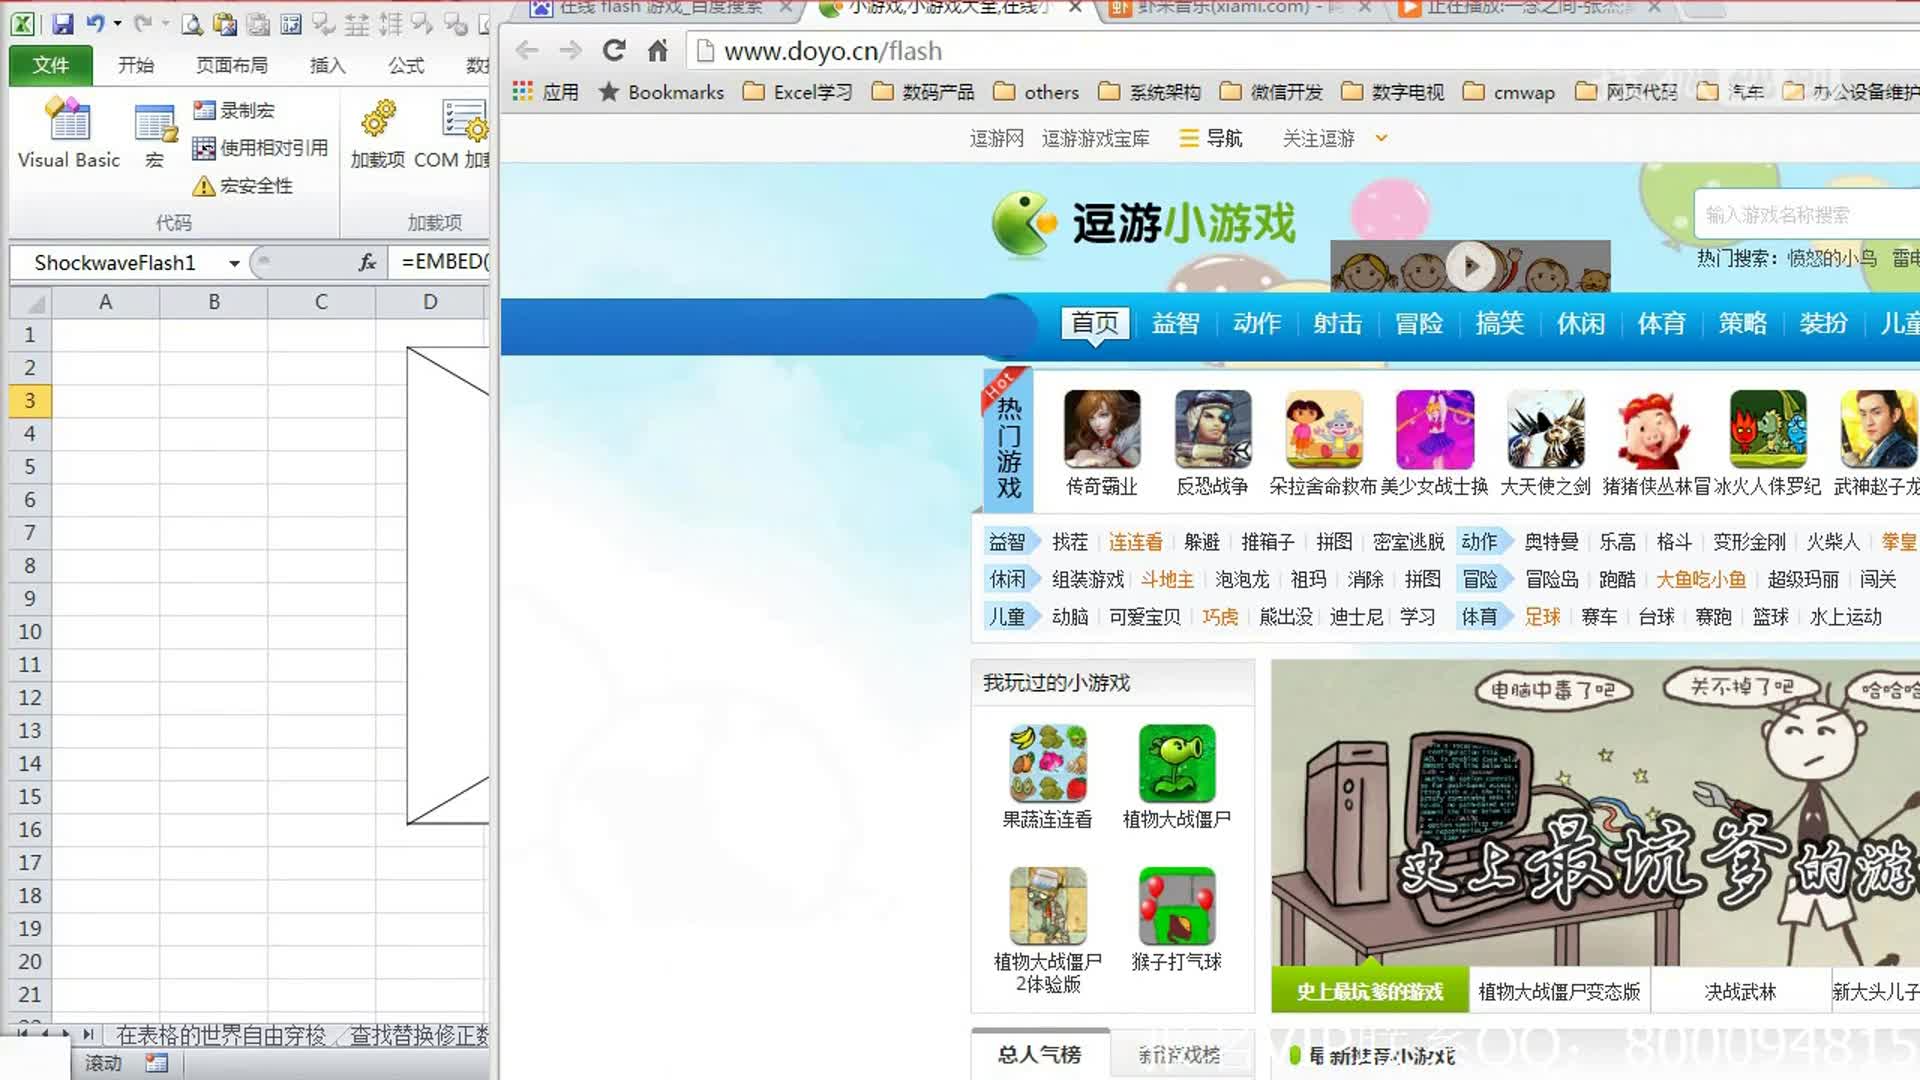Screen dimensions: 1920x1080
Task: Open Macro Security (宏安全性)
Action: pyautogui.click(x=243, y=186)
